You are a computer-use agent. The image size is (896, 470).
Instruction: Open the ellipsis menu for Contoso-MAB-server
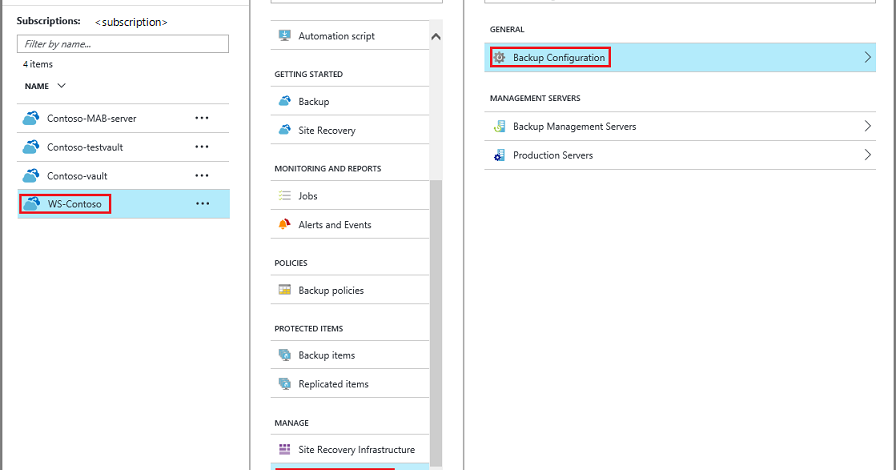click(x=202, y=118)
